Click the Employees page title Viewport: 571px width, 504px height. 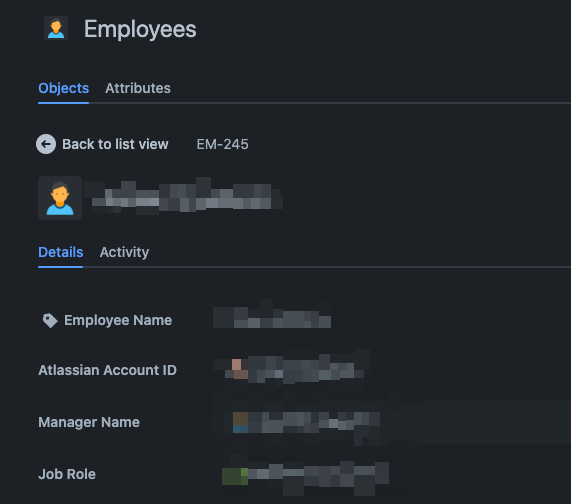[140, 29]
